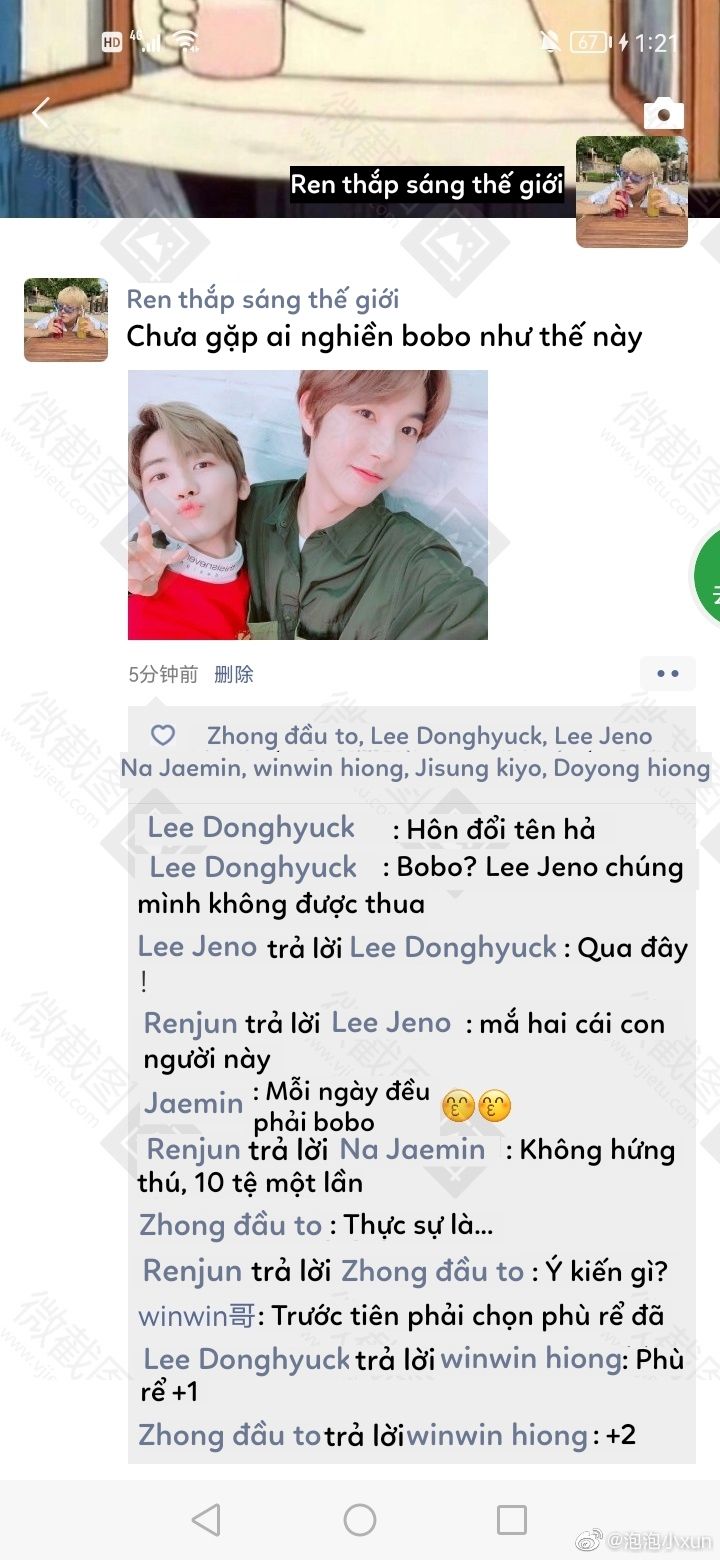Tap the green floating button at right edge
Screen dimensions: 720x1560
[708, 577]
